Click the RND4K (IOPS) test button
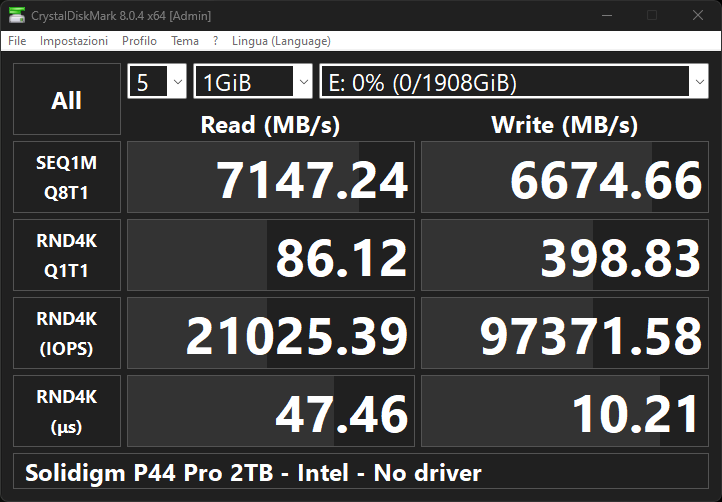 (66, 333)
